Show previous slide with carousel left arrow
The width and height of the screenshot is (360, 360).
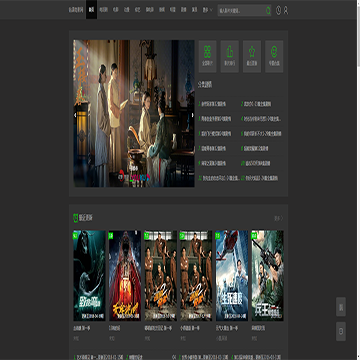[x=75, y=115]
